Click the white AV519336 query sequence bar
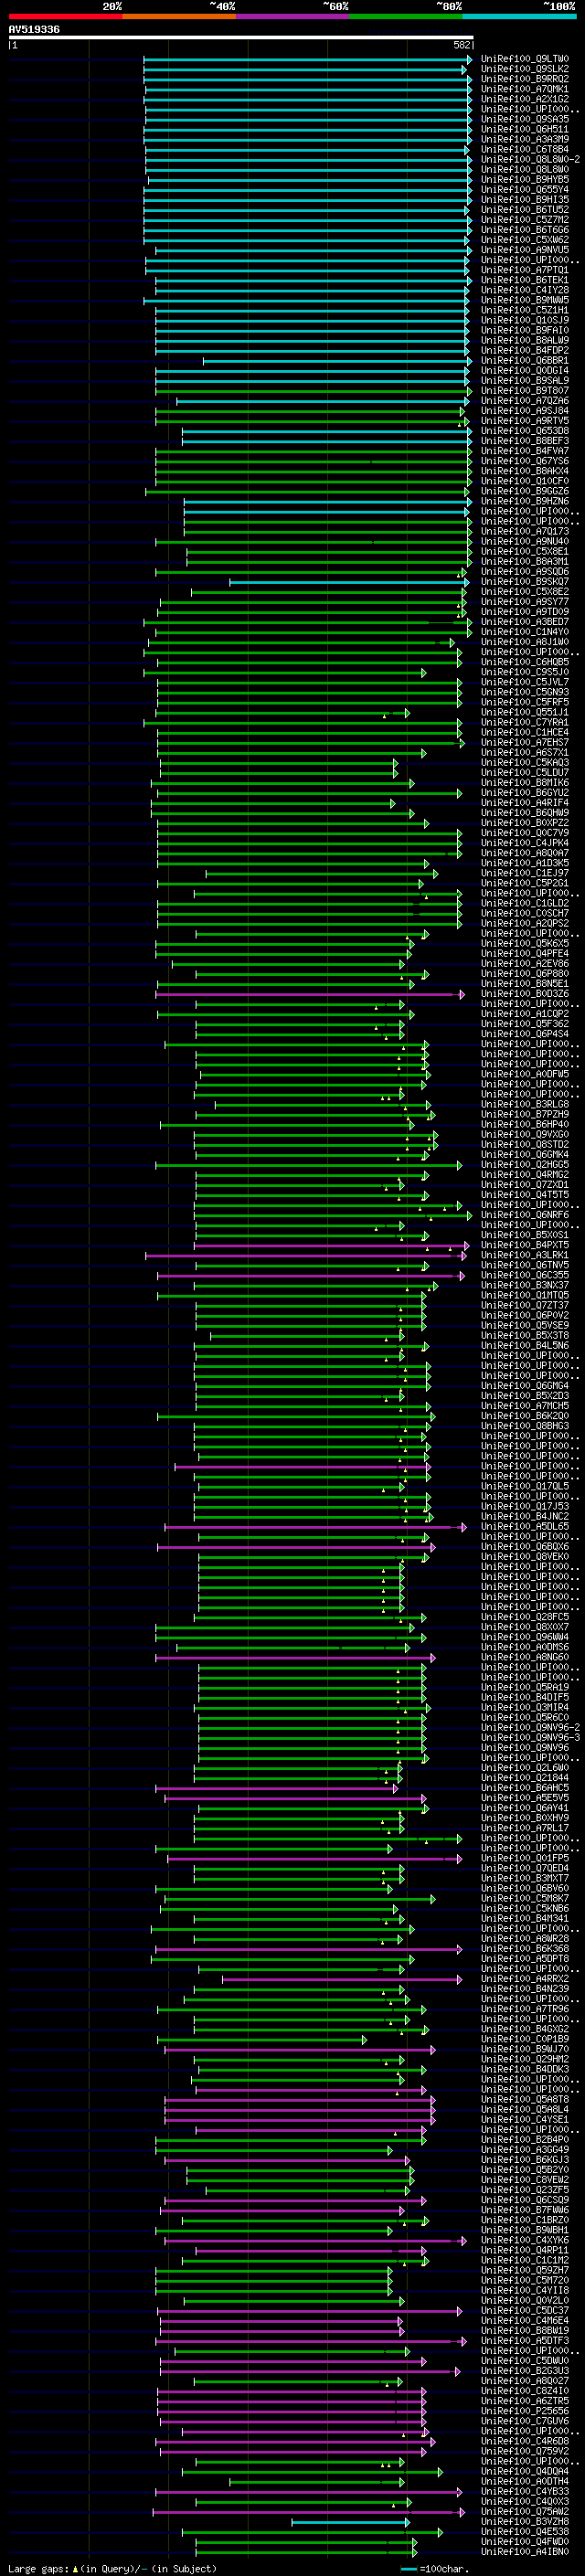 [241, 38]
